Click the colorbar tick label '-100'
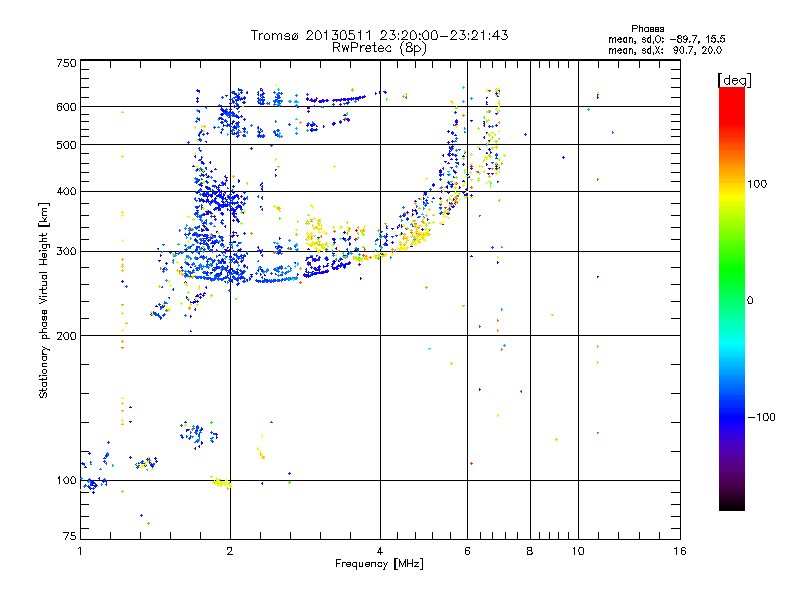This screenshot has height=600, width=800. tap(761, 417)
